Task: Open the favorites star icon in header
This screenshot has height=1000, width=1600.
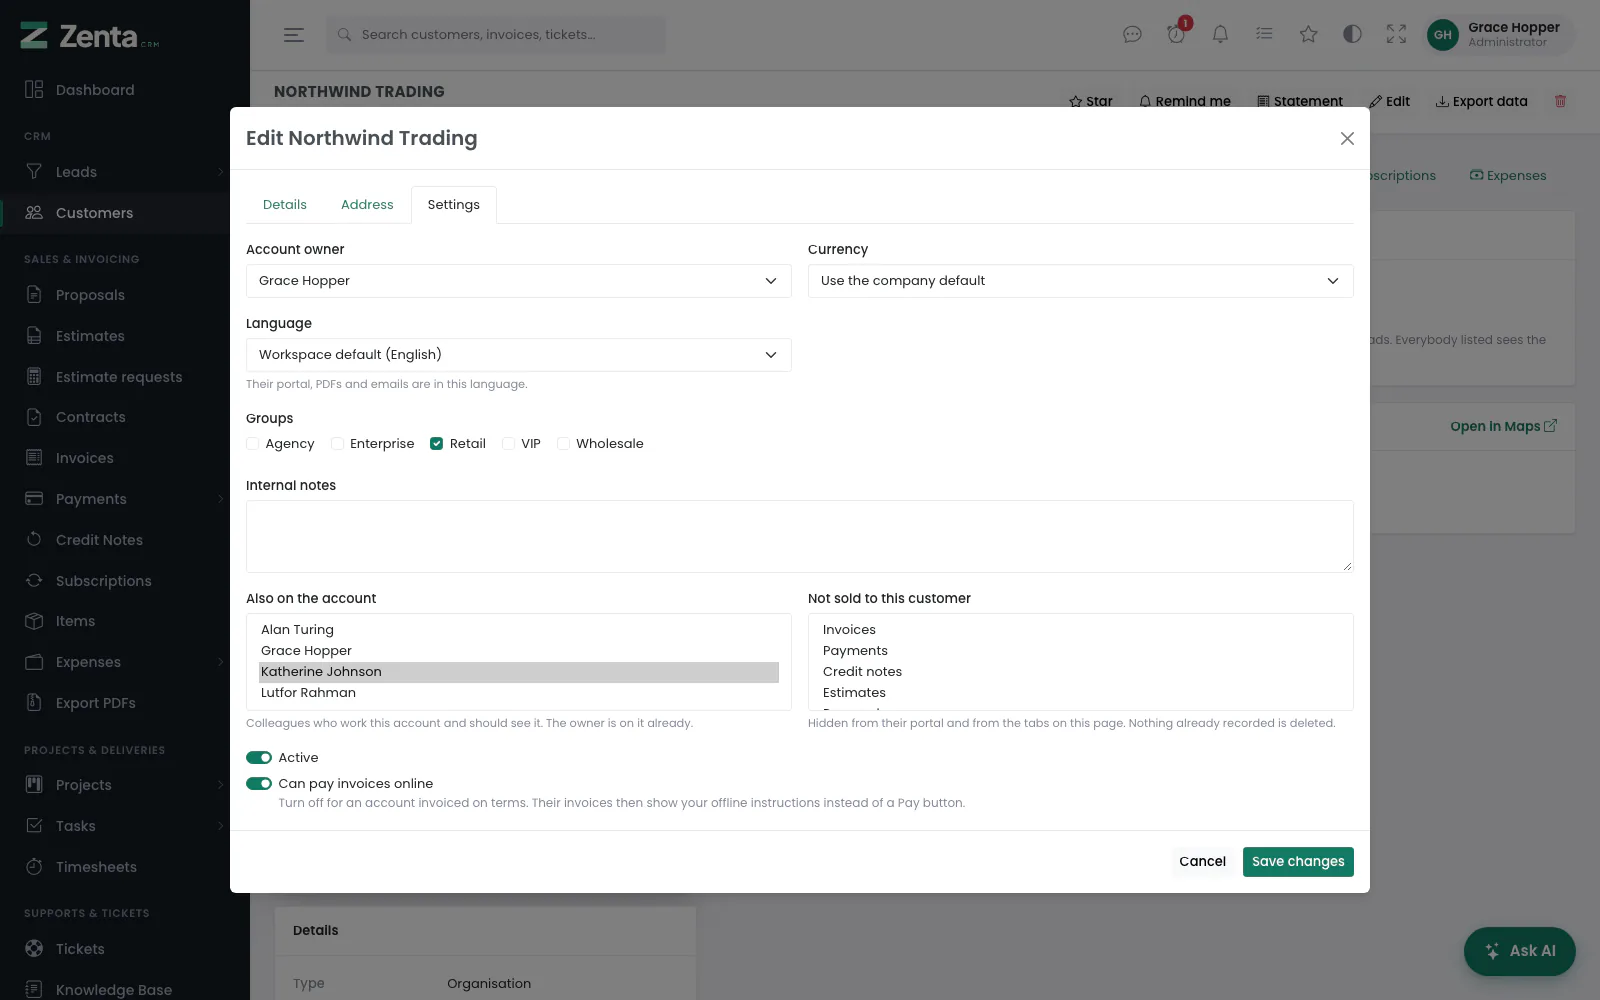Action: click(x=1308, y=34)
